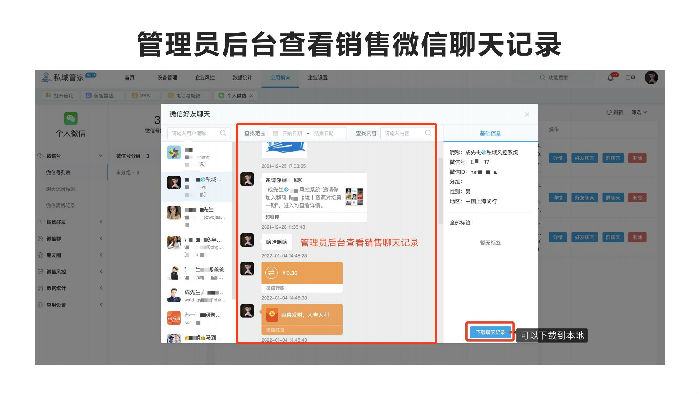Click sender avatar beside the red packet message
Viewport: 700px width, 393px height.
pos(247,311)
